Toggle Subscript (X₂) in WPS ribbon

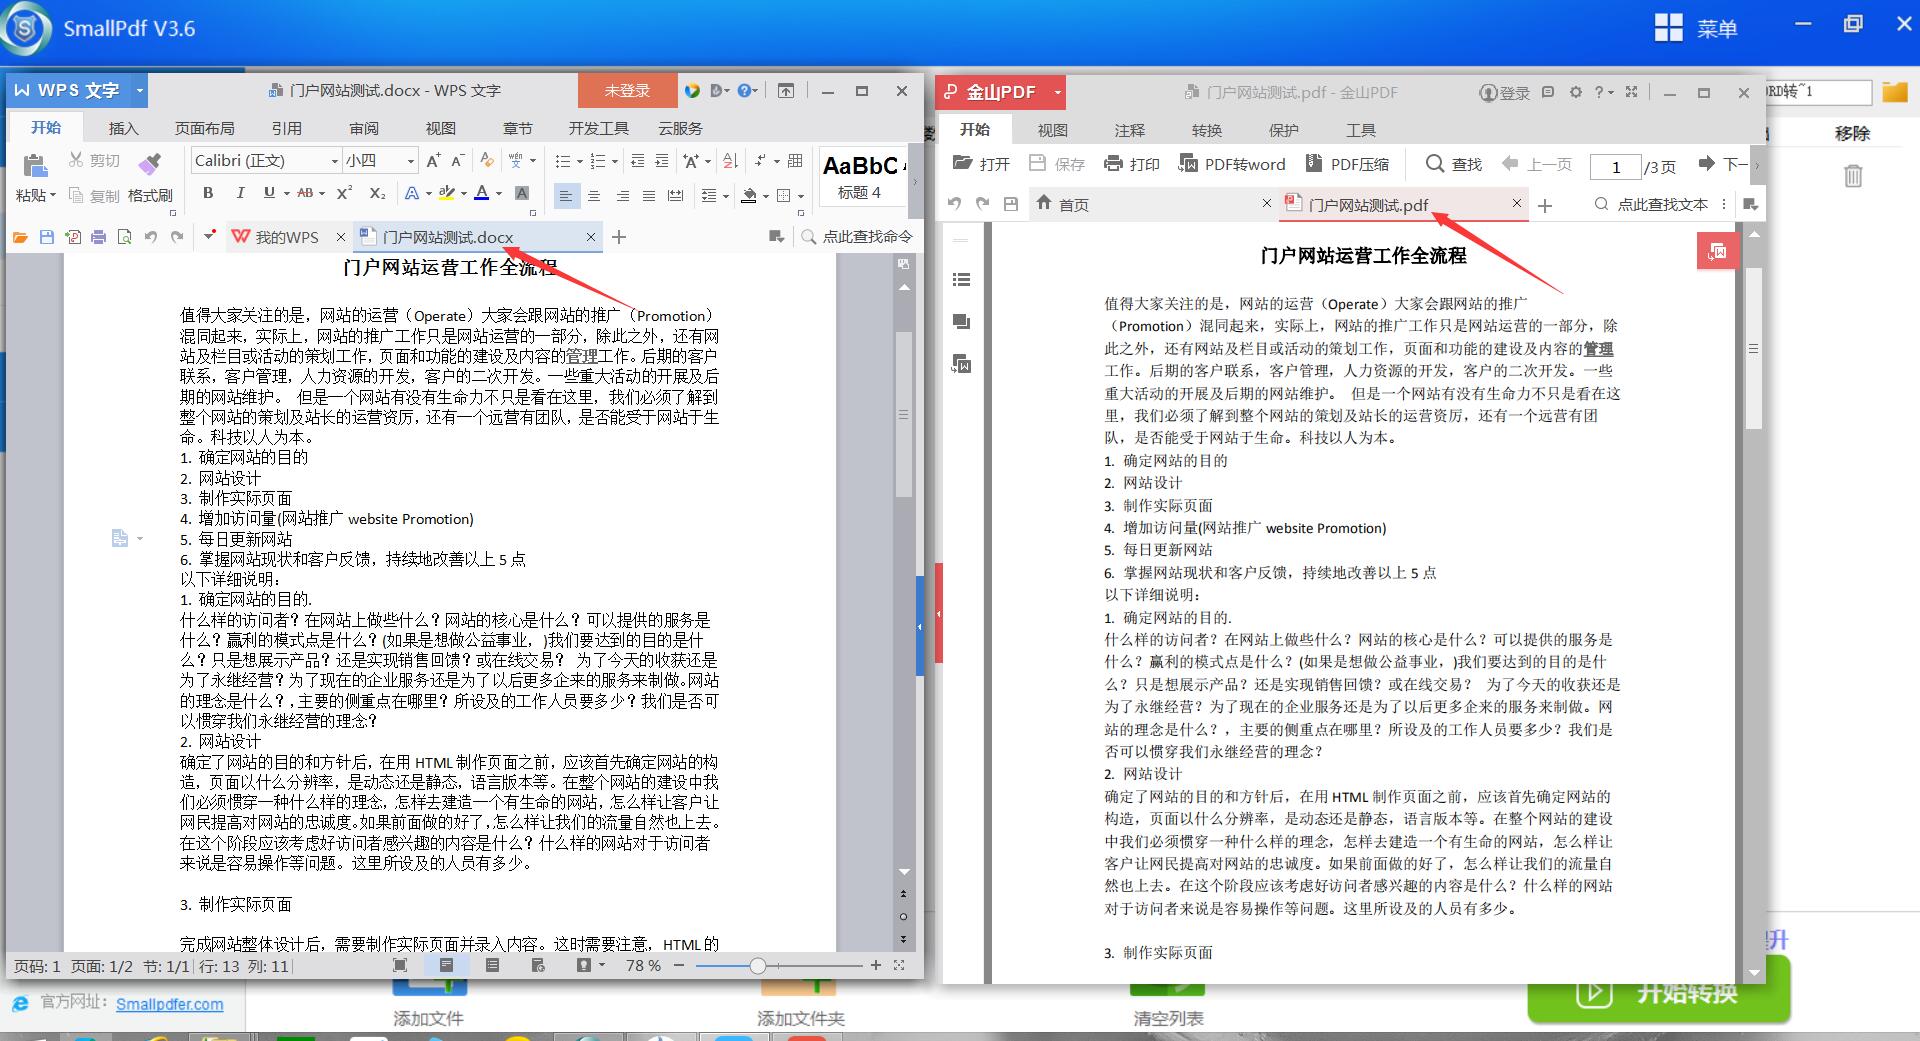pyautogui.click(x=377, y=193)
